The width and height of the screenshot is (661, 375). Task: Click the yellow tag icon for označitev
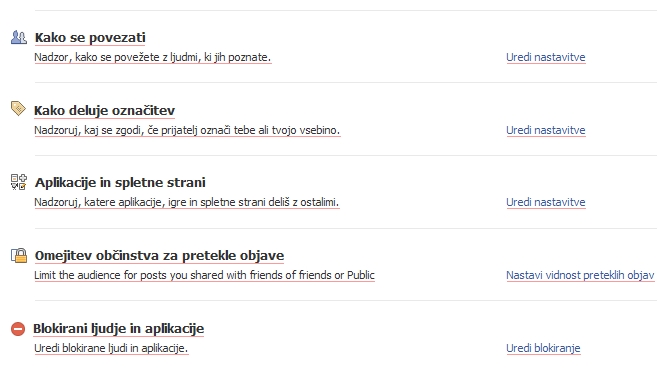click(x=18, y=108)
